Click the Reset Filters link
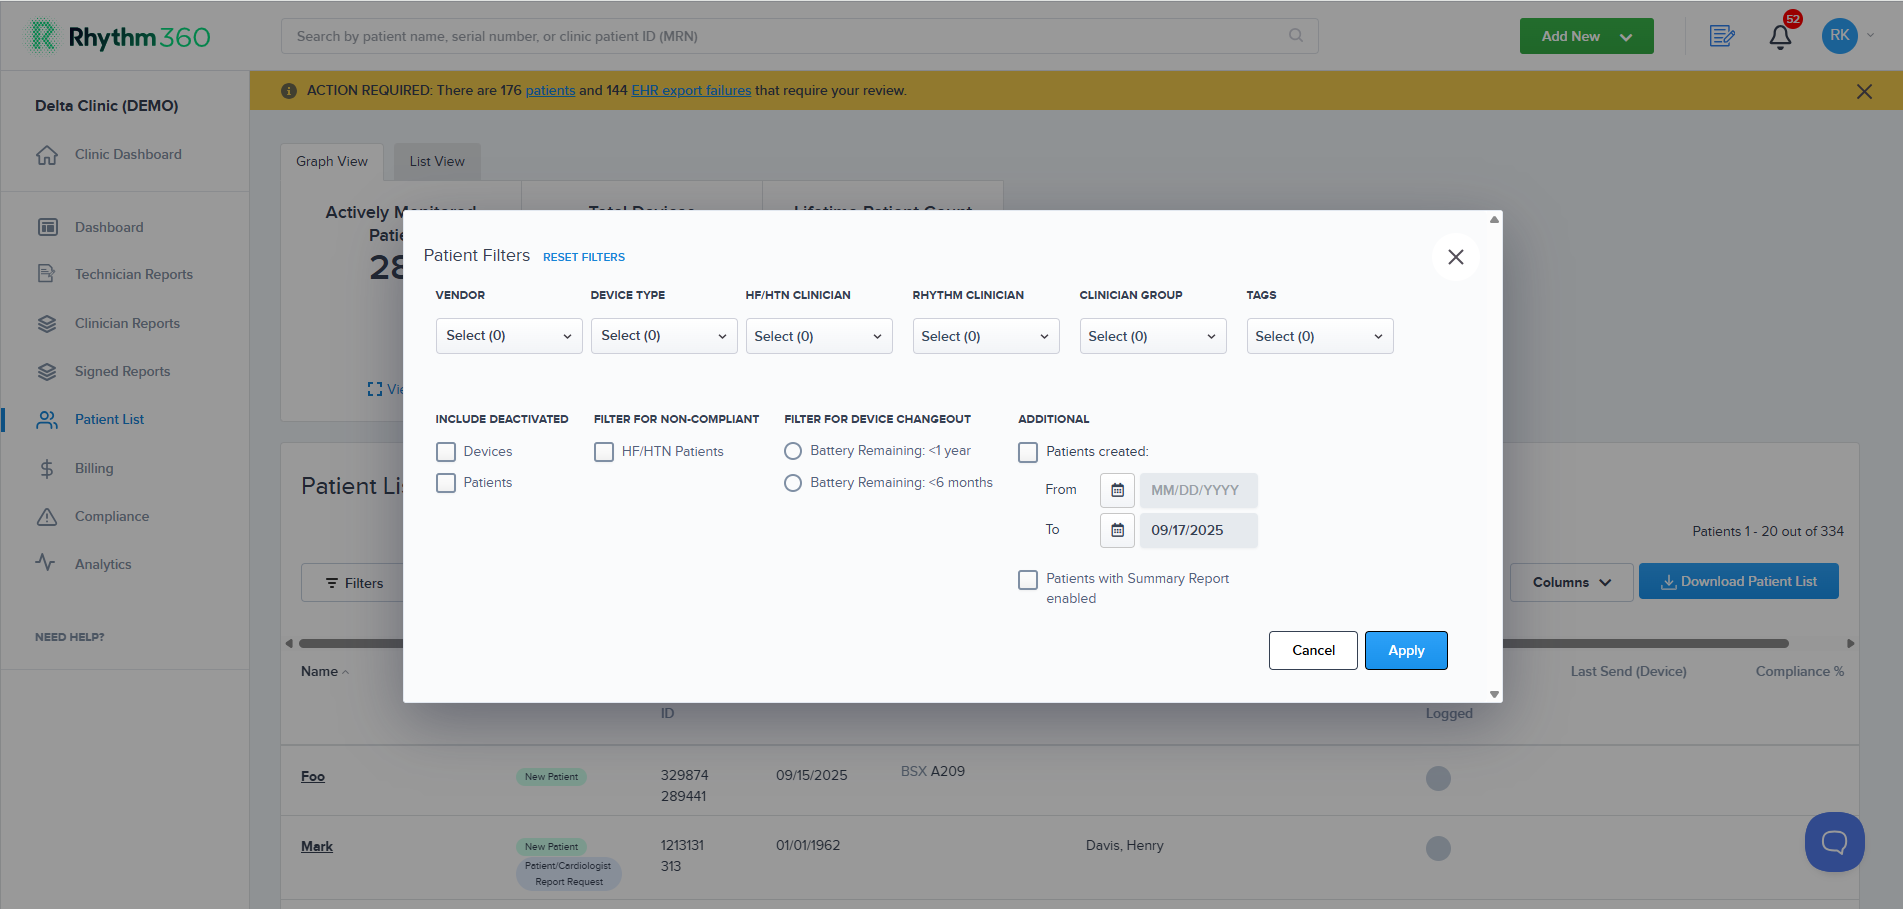 (x=584, y=257)
